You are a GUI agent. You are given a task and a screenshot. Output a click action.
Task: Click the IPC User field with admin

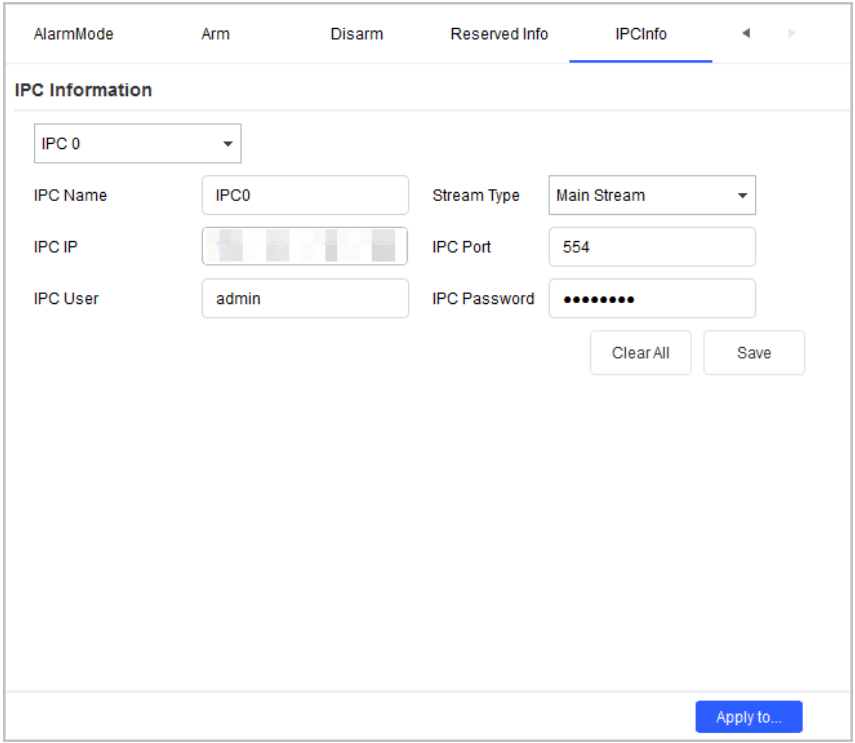click(305, 298)
